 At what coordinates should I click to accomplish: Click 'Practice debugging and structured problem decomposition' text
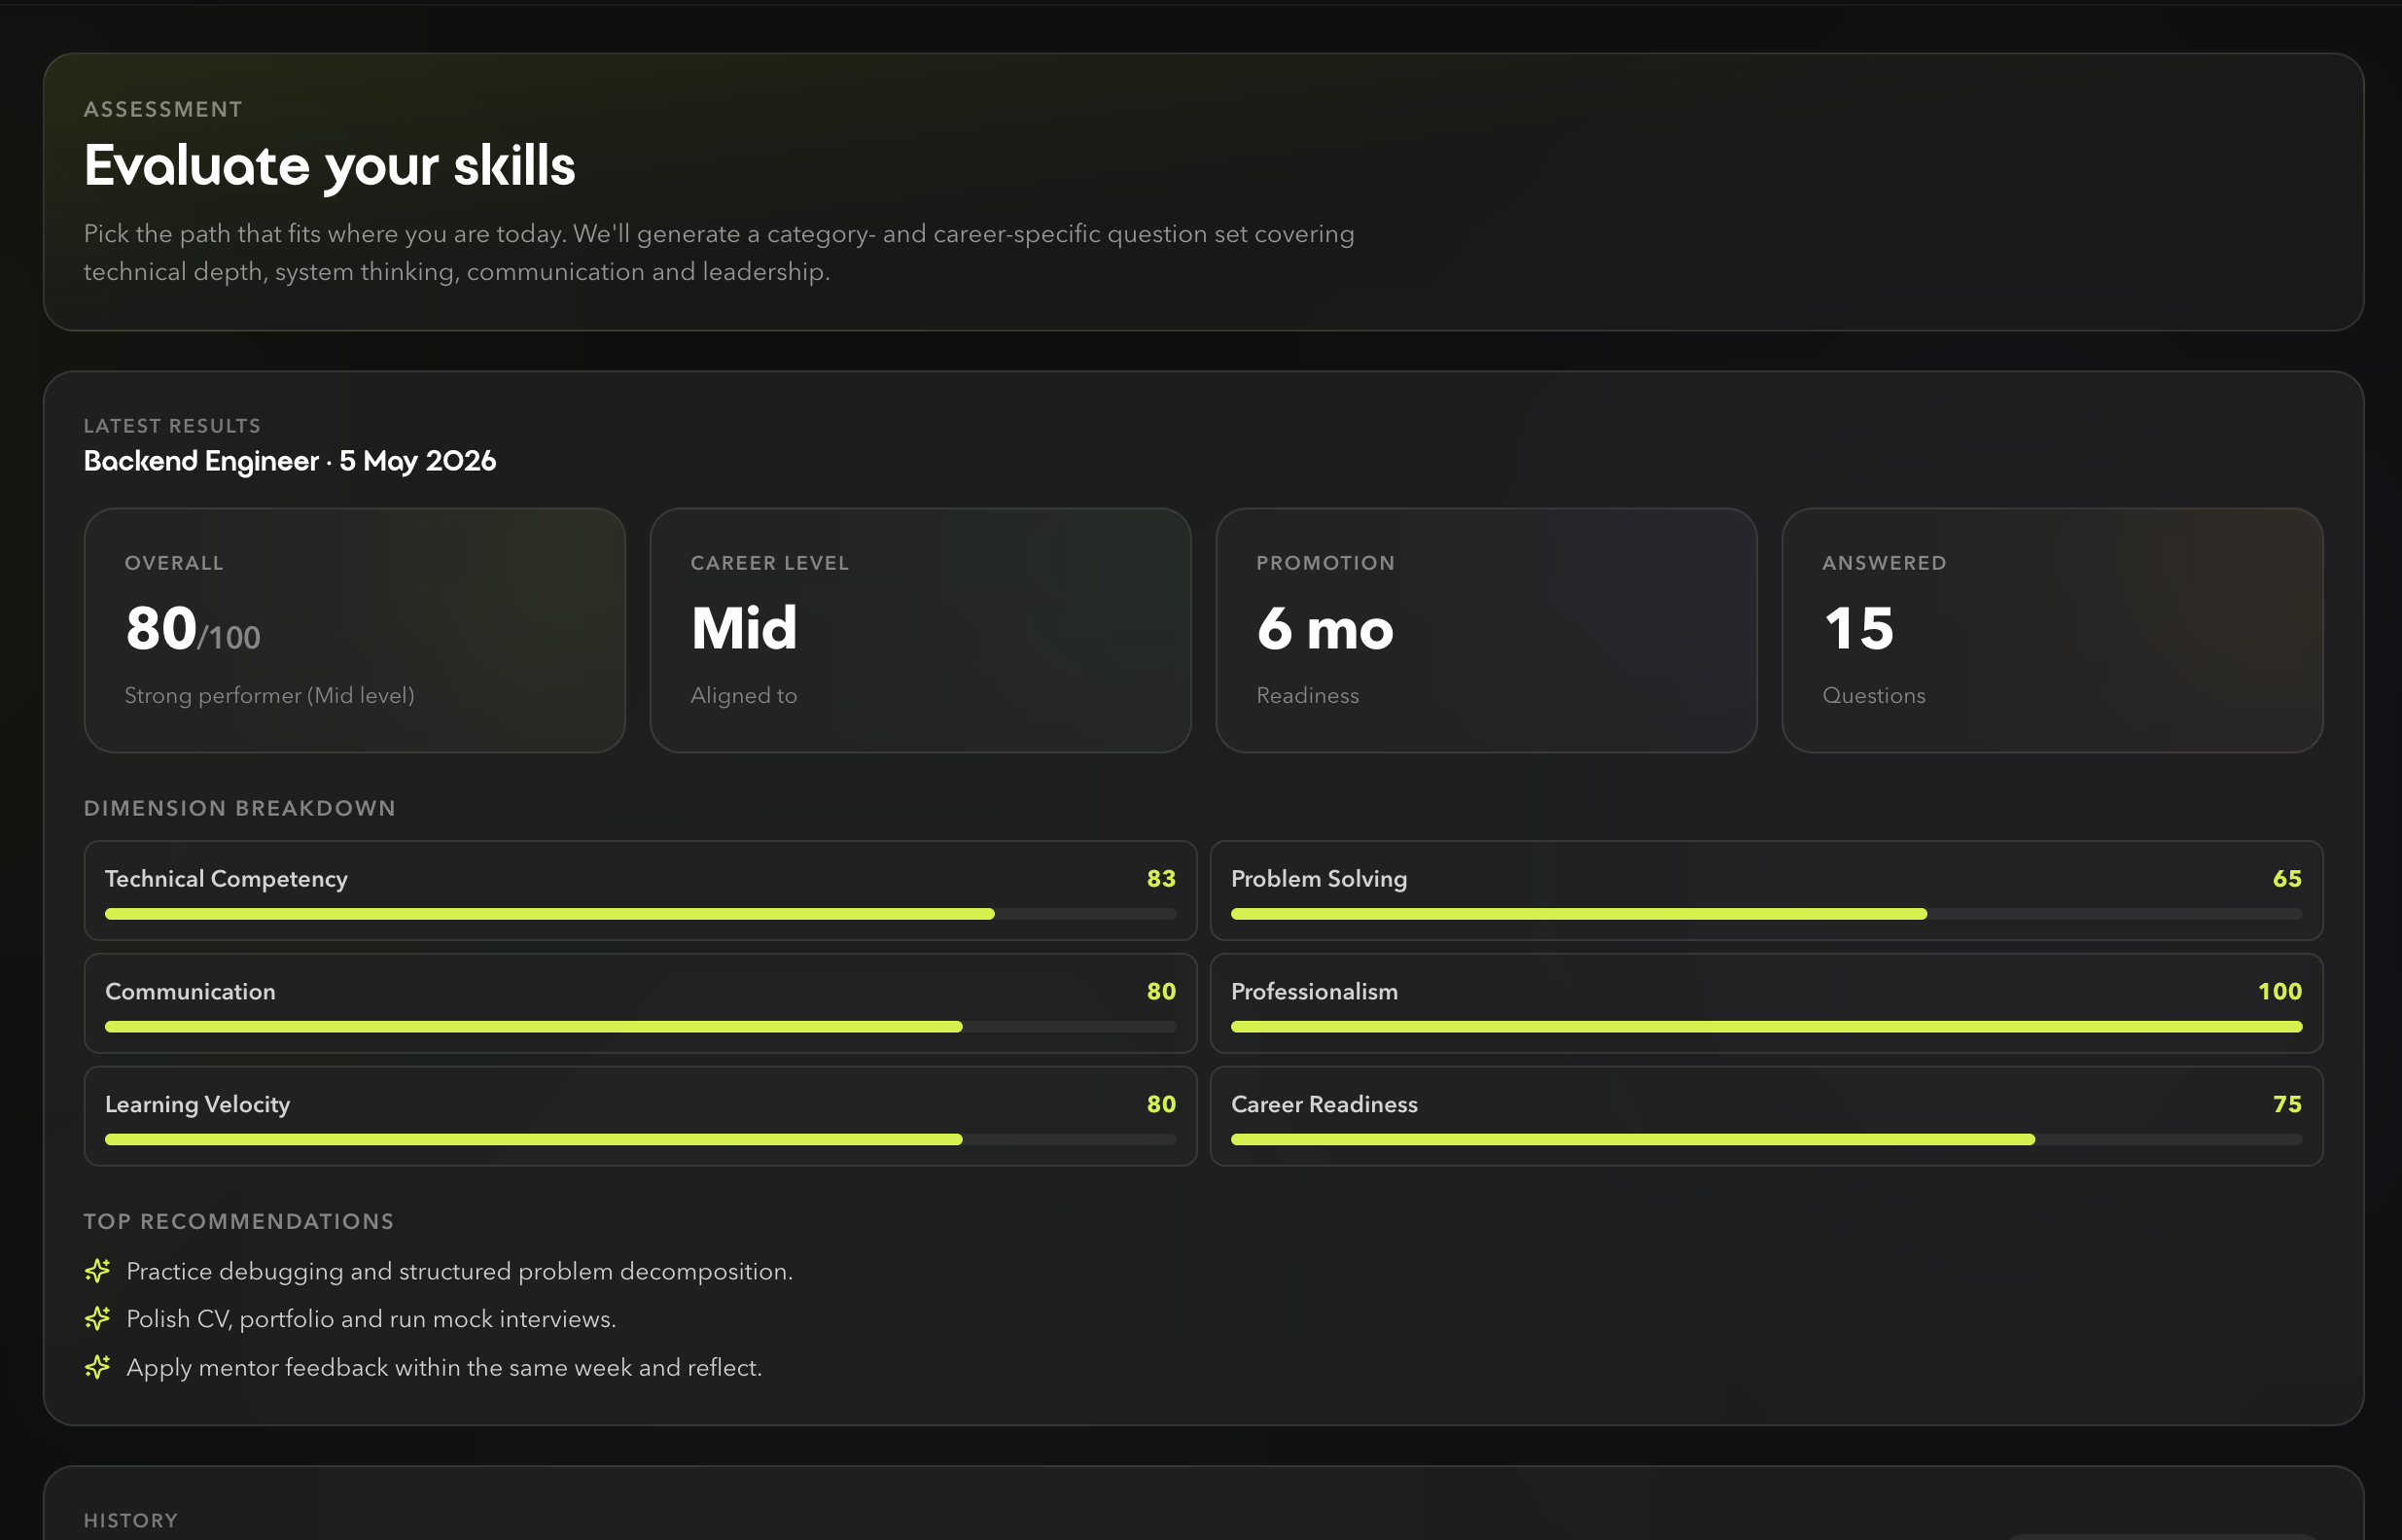tap(460, 1272)
